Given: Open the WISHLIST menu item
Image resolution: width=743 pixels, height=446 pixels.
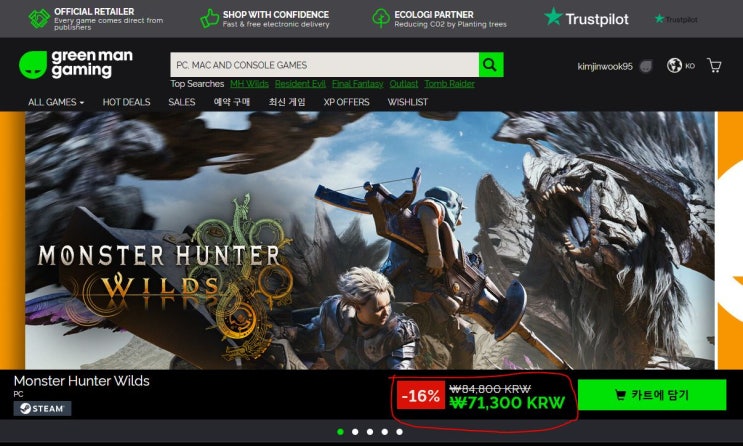Looking at the screenshot, I should point(408,102).
